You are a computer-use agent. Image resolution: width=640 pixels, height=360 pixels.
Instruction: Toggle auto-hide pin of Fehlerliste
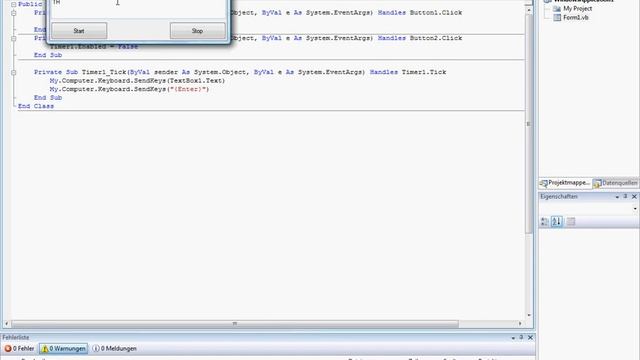[x=521, y=338]
